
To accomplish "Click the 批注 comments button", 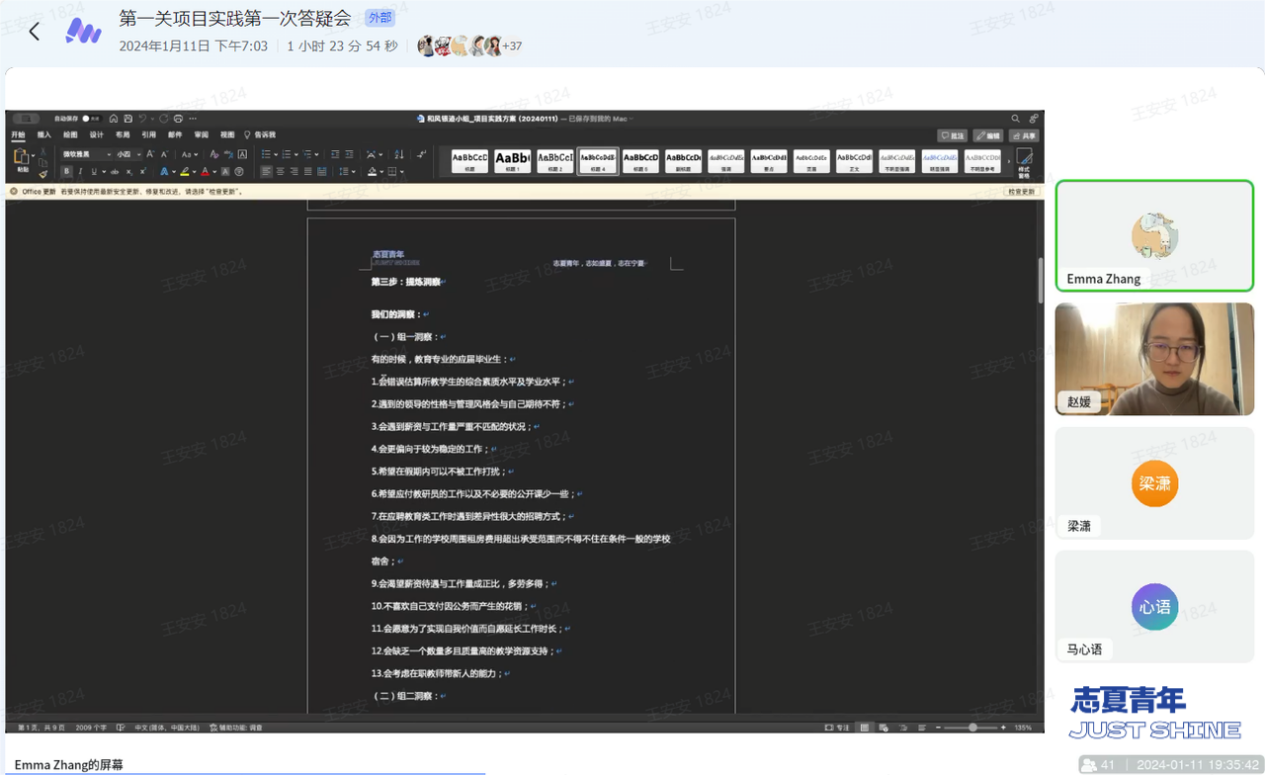I will pyautogui.click(x=952, y=136).
